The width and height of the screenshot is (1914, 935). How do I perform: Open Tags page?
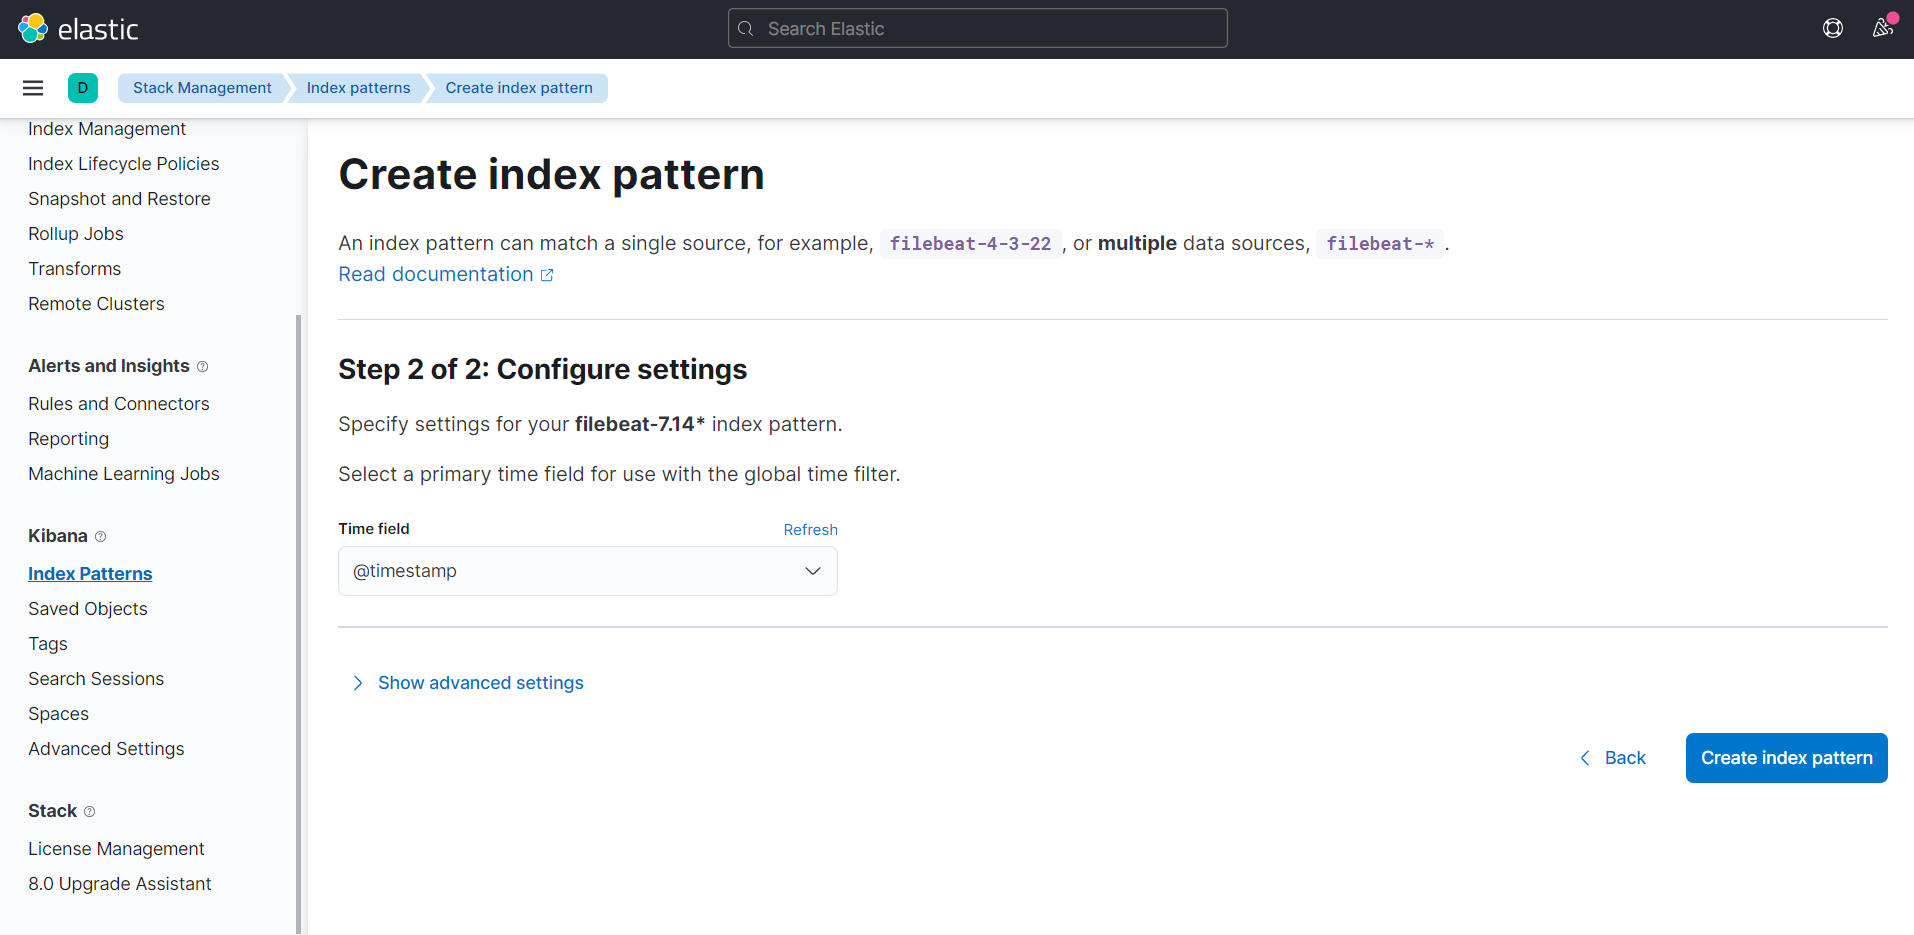[x=48, y=644]
